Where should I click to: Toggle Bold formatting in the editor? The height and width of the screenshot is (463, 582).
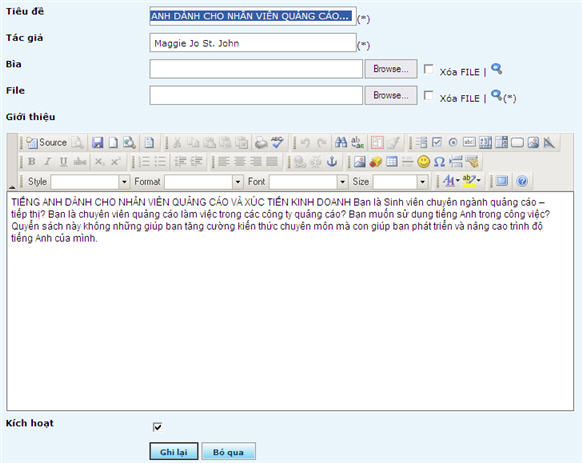32,162
